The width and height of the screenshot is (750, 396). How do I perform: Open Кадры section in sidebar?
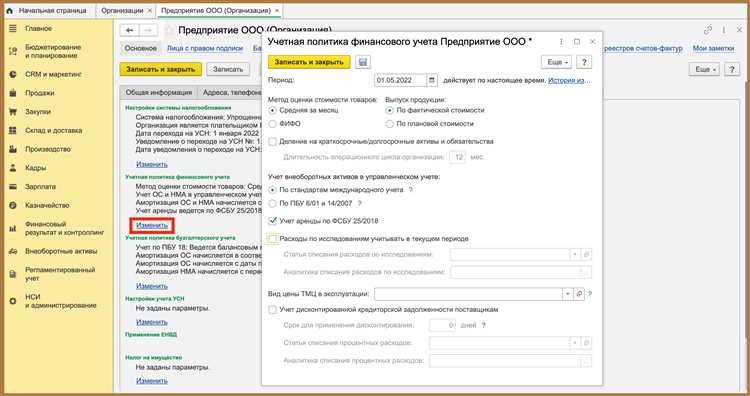point(35,167)
